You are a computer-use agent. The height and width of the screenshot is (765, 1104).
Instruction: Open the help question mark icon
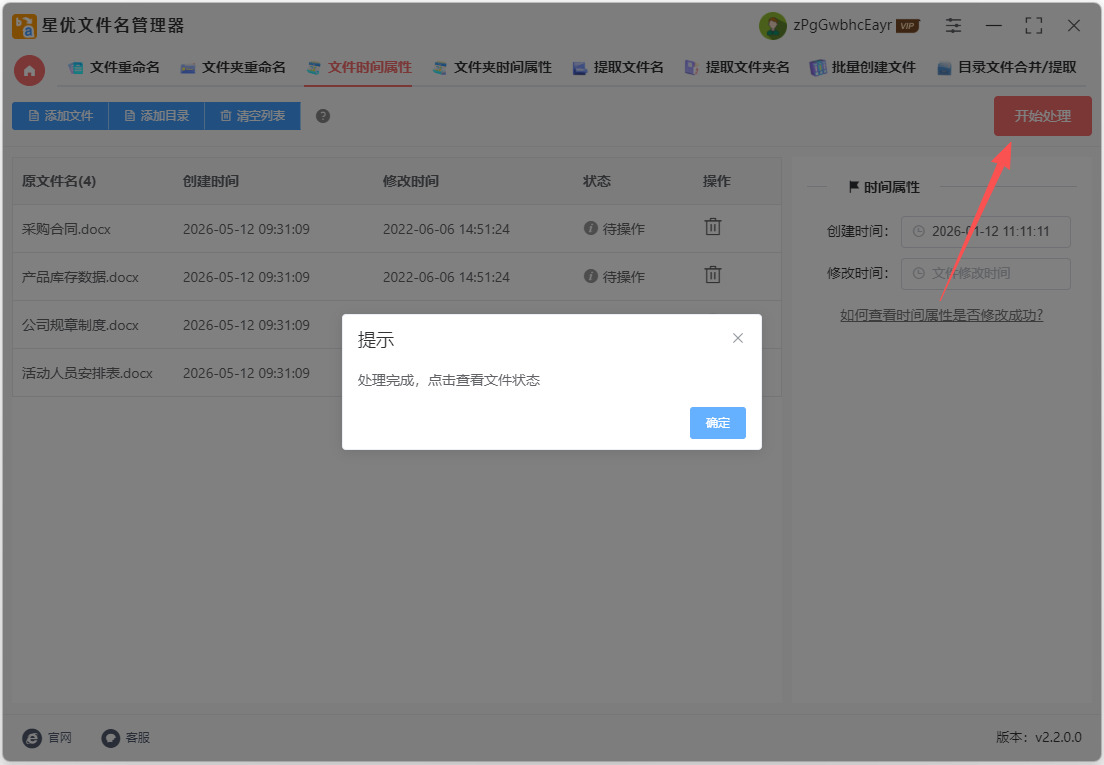322,116
